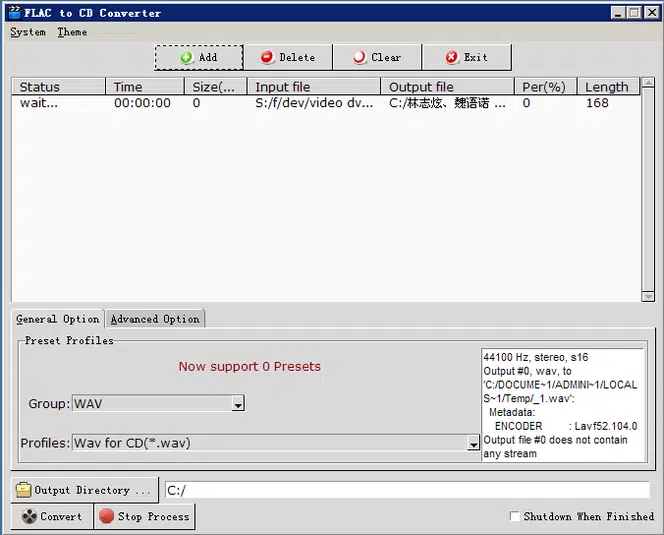Screen dimensions: 664x535
Task: Click the Clear toolbar button
Action: click(377, 58)
